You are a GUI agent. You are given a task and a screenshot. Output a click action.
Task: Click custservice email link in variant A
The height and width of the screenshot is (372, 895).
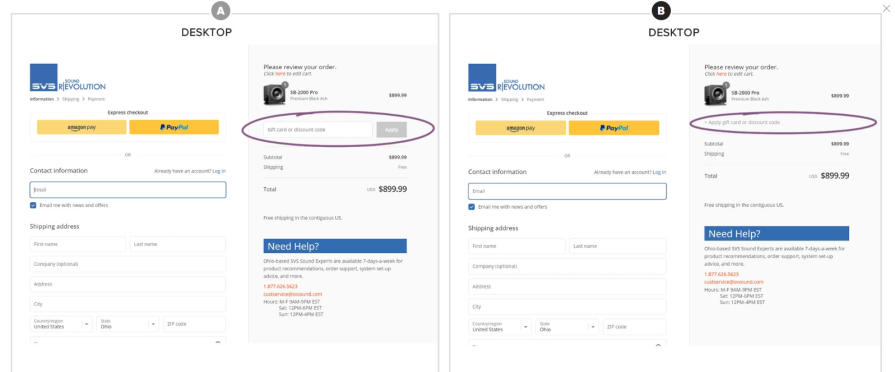click(x=293, y=294)
